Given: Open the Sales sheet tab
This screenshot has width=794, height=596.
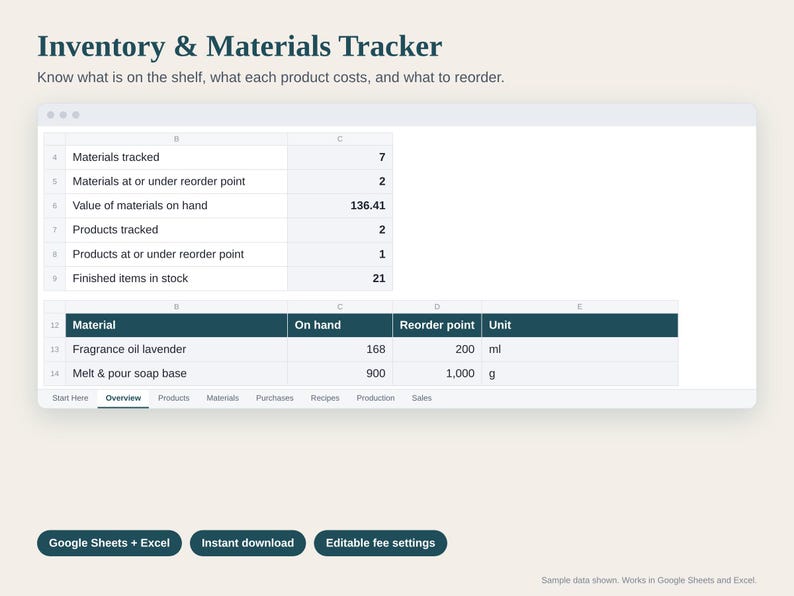Looking at the screenshot, I should coord(421,398).
